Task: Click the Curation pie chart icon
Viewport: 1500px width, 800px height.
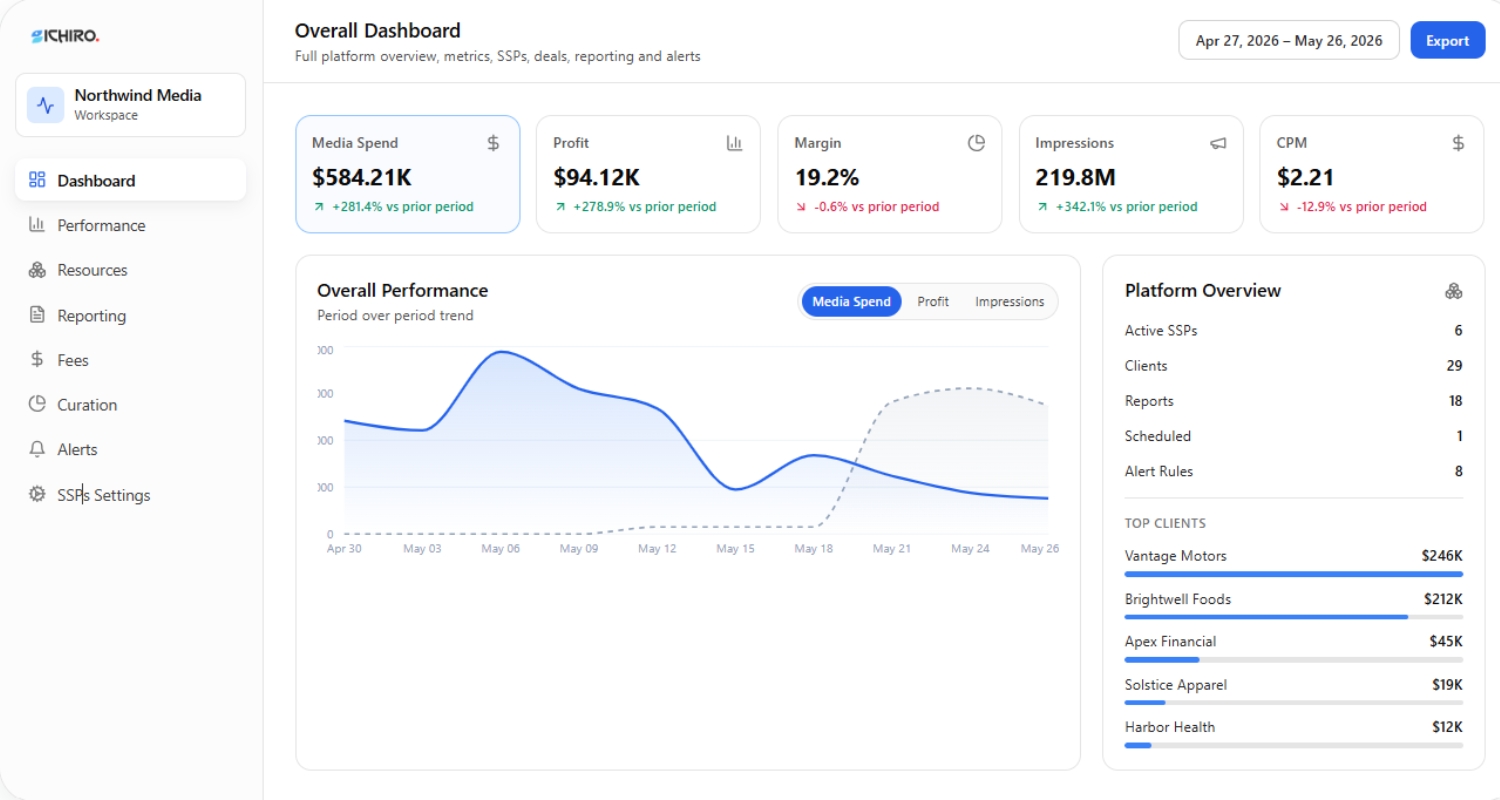Action: click(38, 404)
